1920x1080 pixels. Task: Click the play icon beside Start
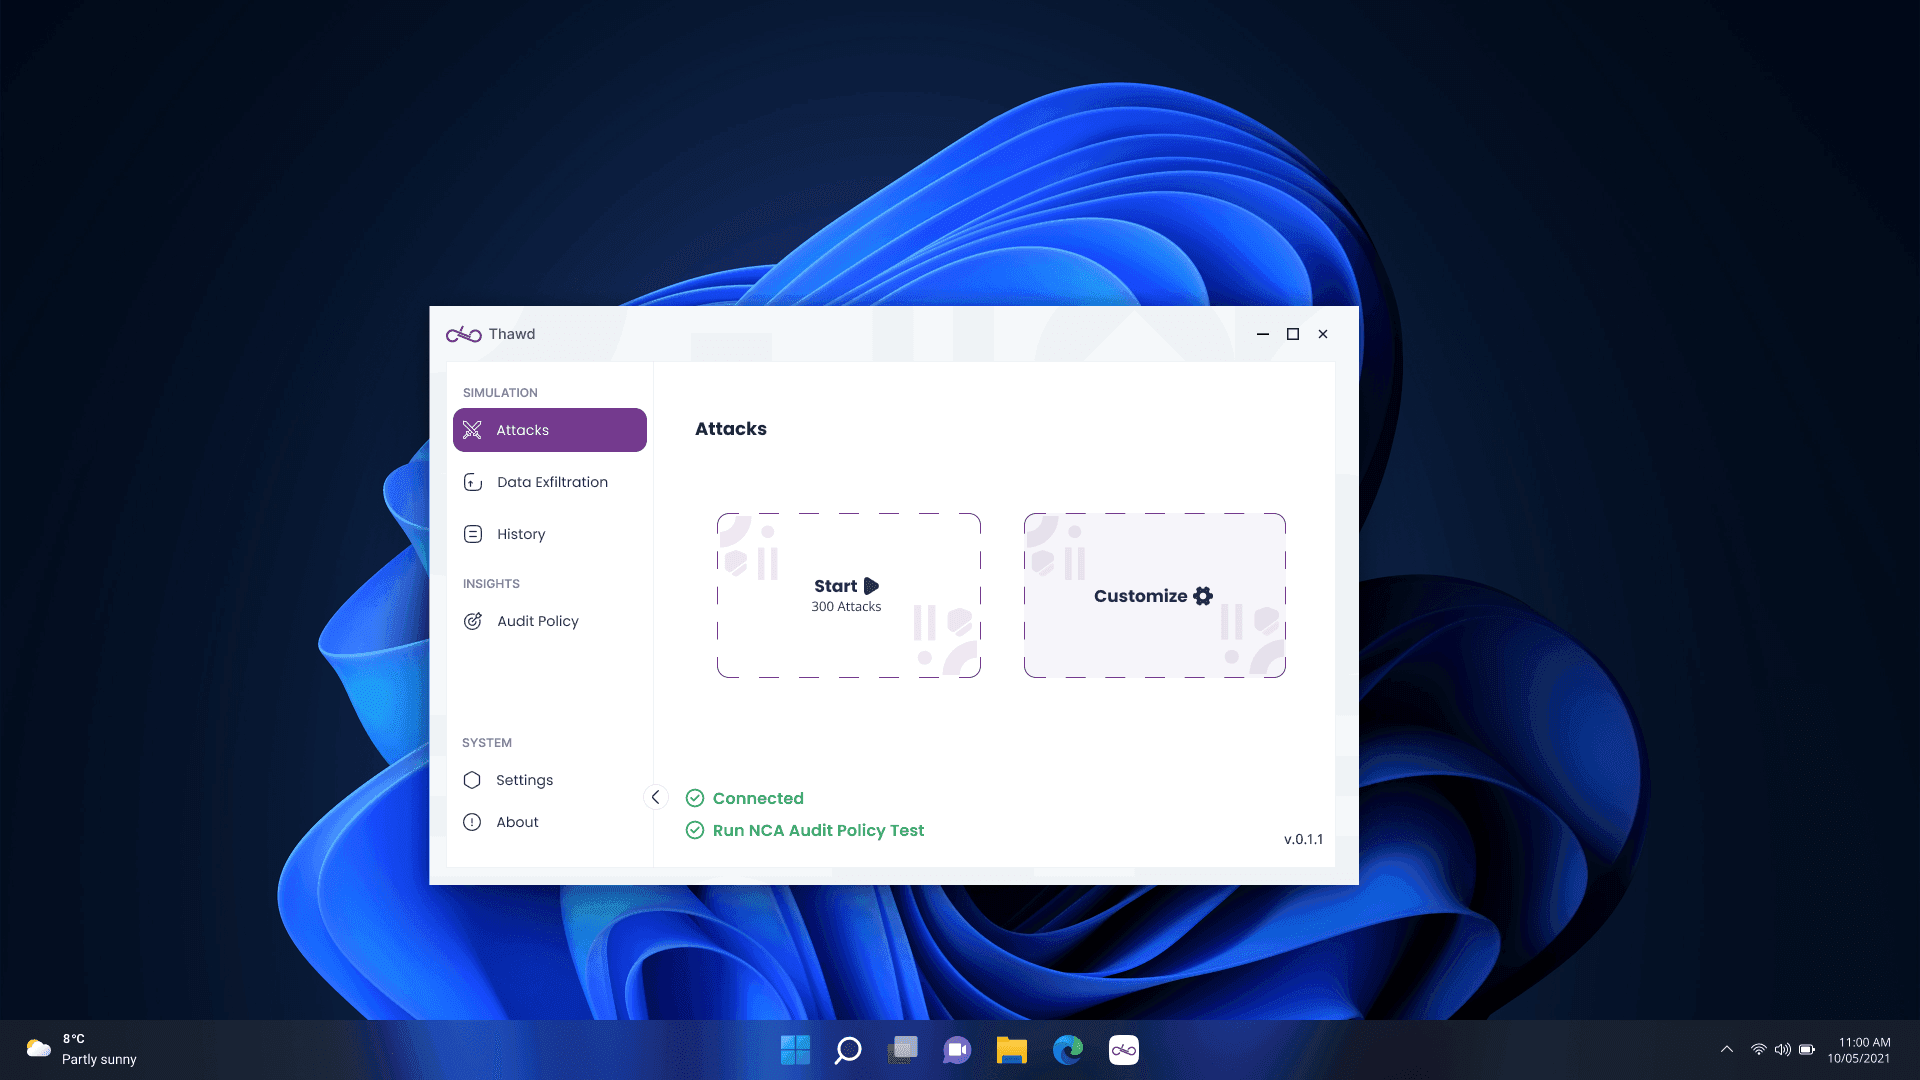871,586
